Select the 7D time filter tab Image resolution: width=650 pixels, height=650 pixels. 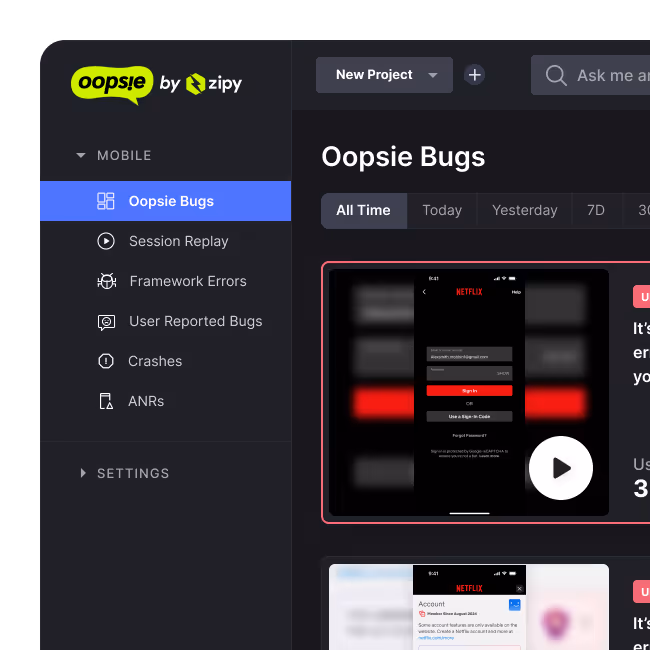pos(596,211)
